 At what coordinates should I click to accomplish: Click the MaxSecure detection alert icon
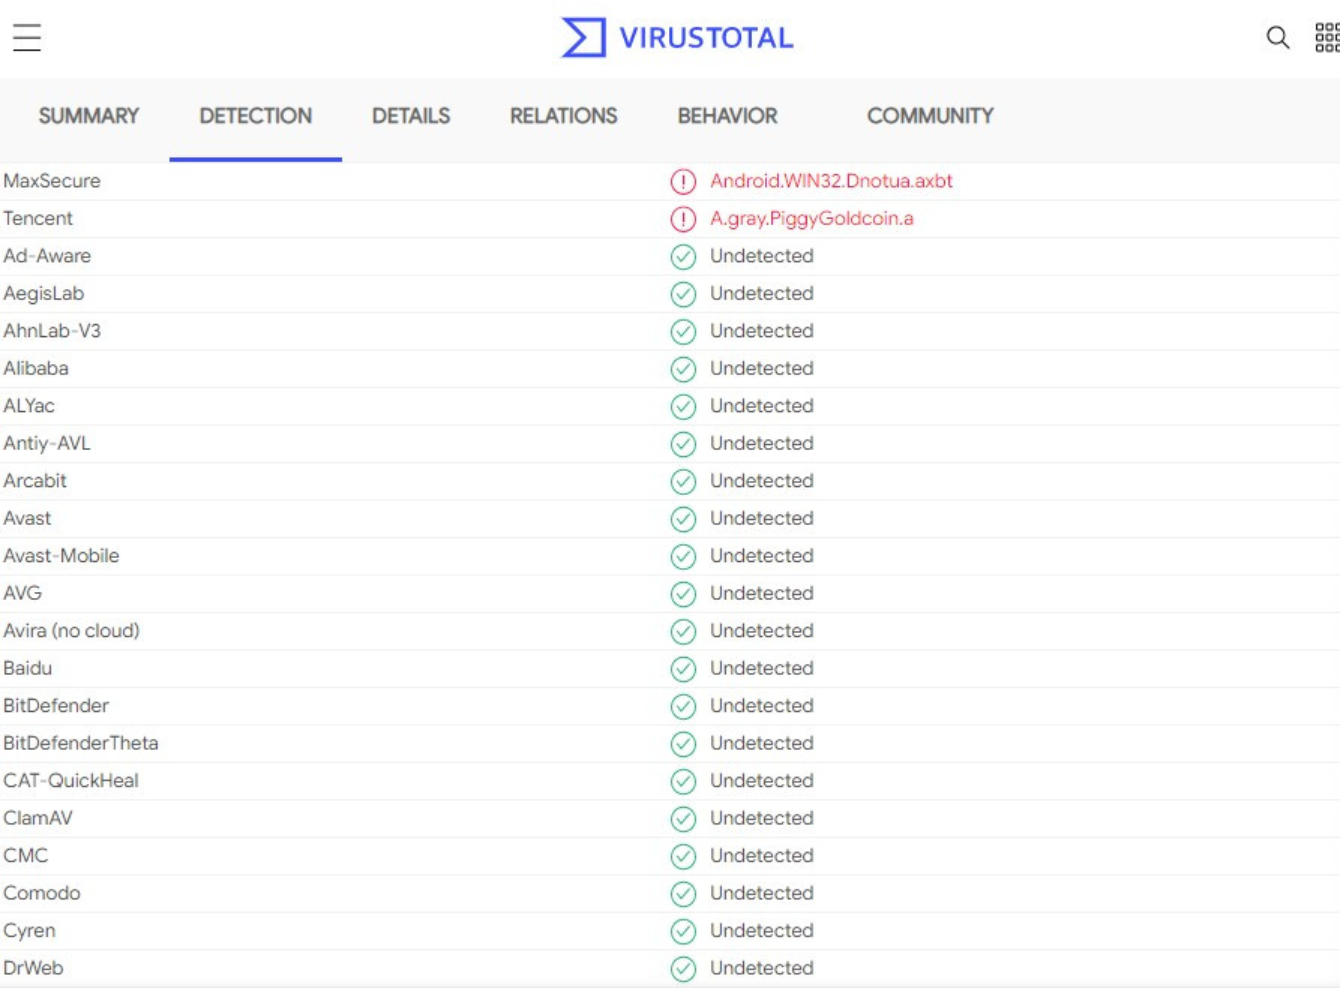[683, 181]
